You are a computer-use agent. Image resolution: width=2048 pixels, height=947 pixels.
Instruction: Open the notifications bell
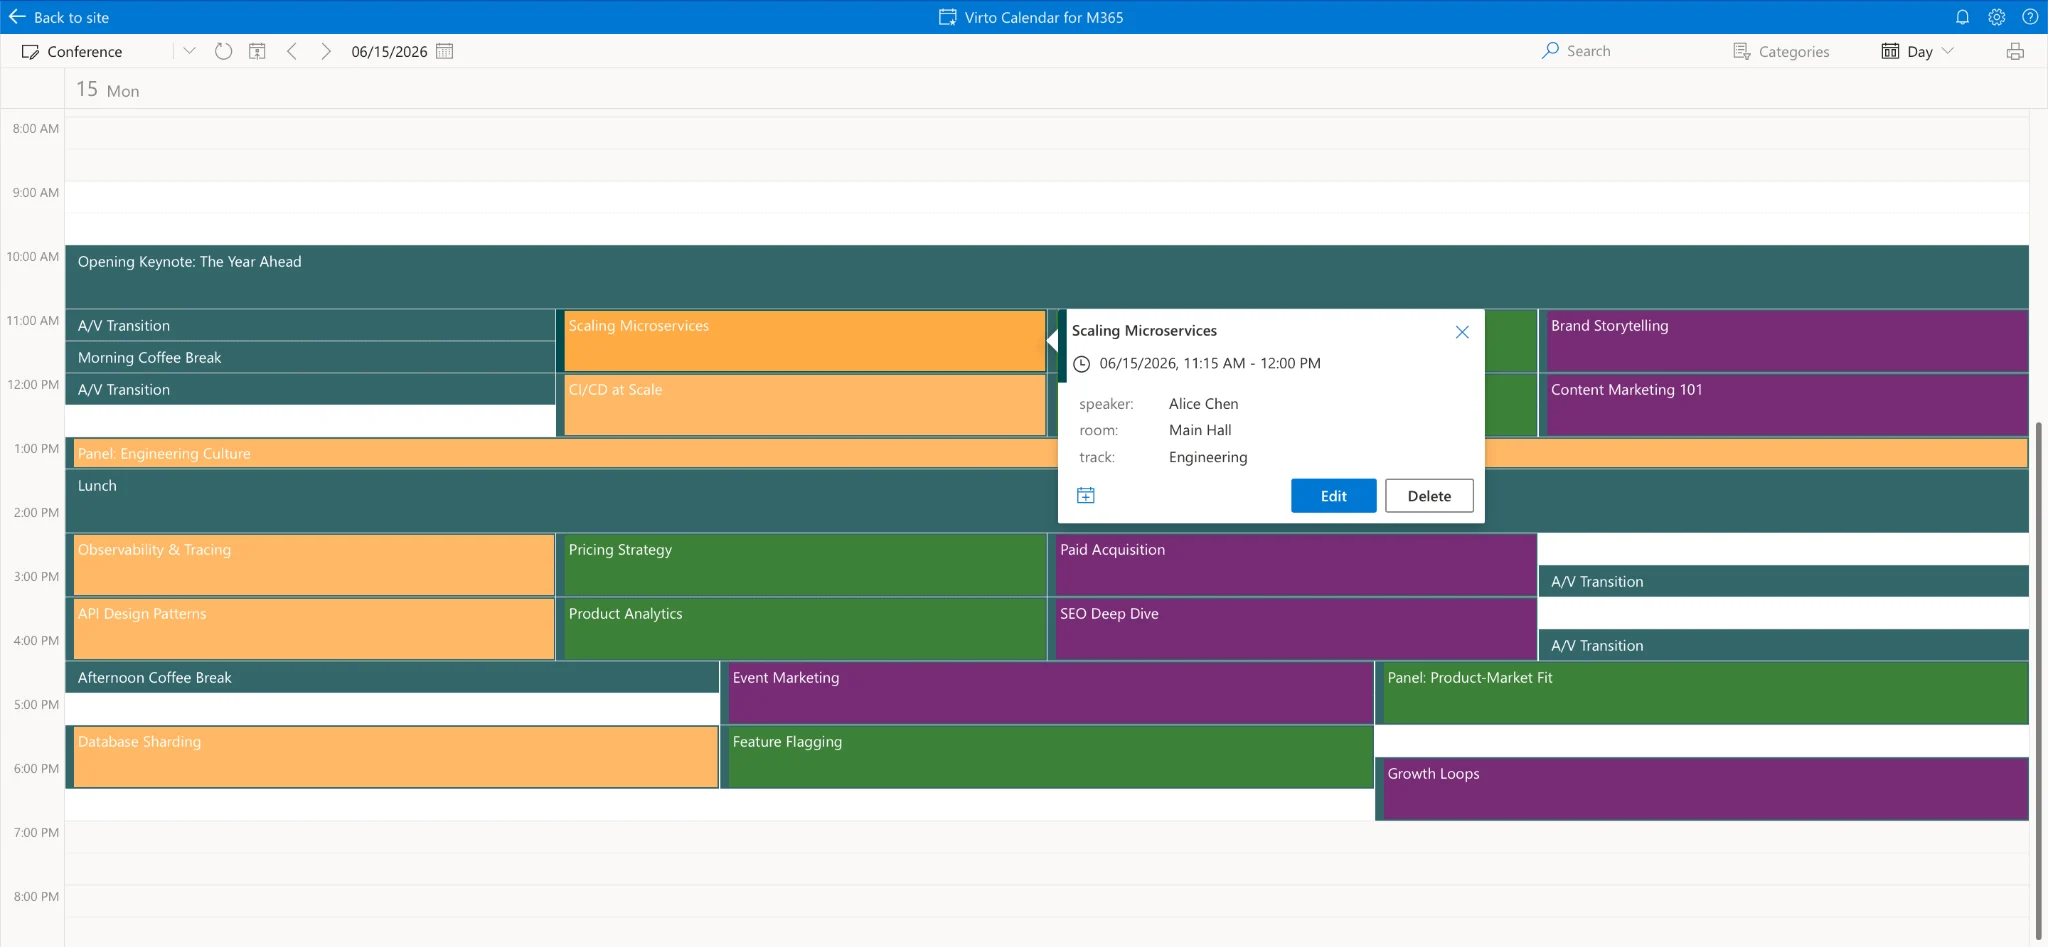(x=1962, y=17)
